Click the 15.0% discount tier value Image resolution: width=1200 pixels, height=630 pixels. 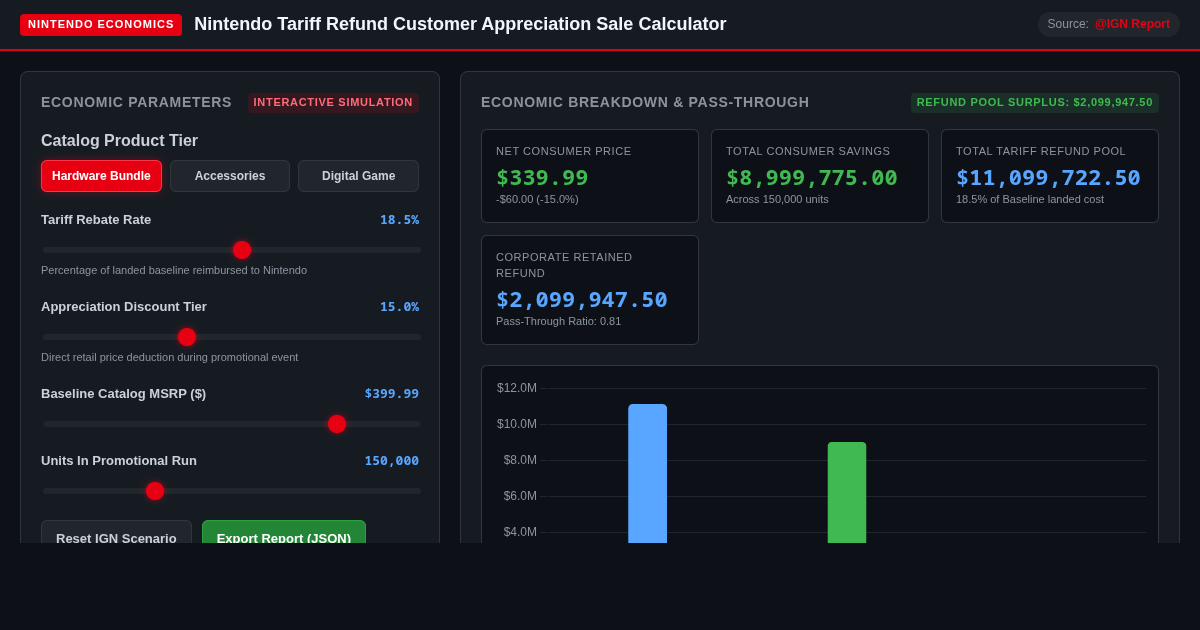click(399, 307)
